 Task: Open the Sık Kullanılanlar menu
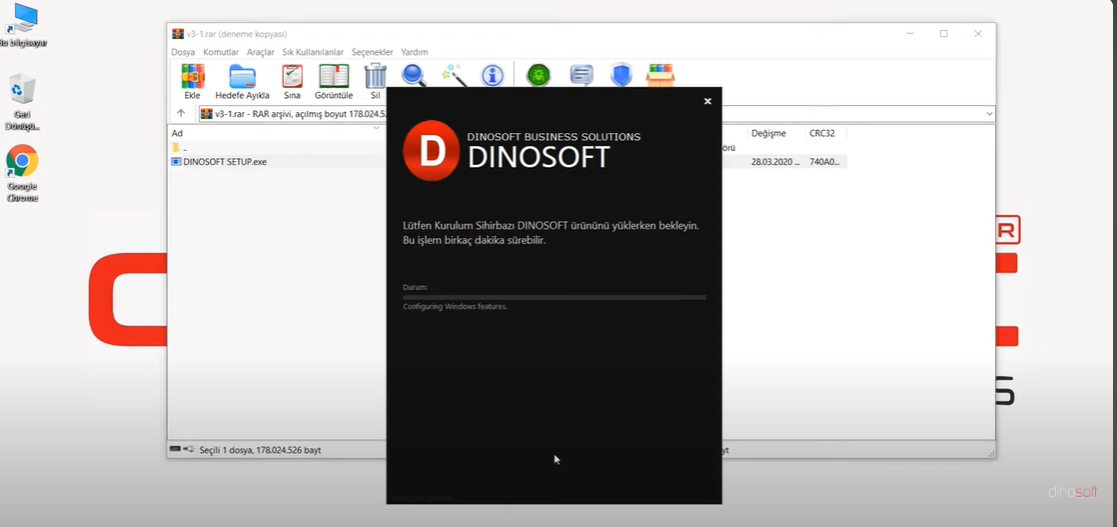(x=313, y=52)
